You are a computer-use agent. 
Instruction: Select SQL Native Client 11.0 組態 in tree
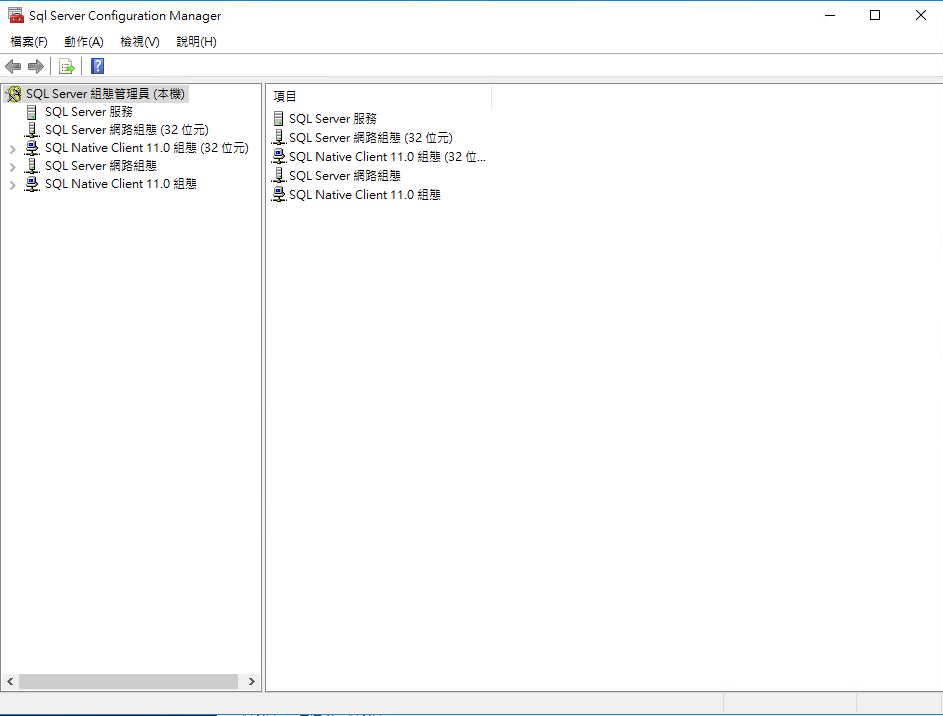(x=121, y=184)
